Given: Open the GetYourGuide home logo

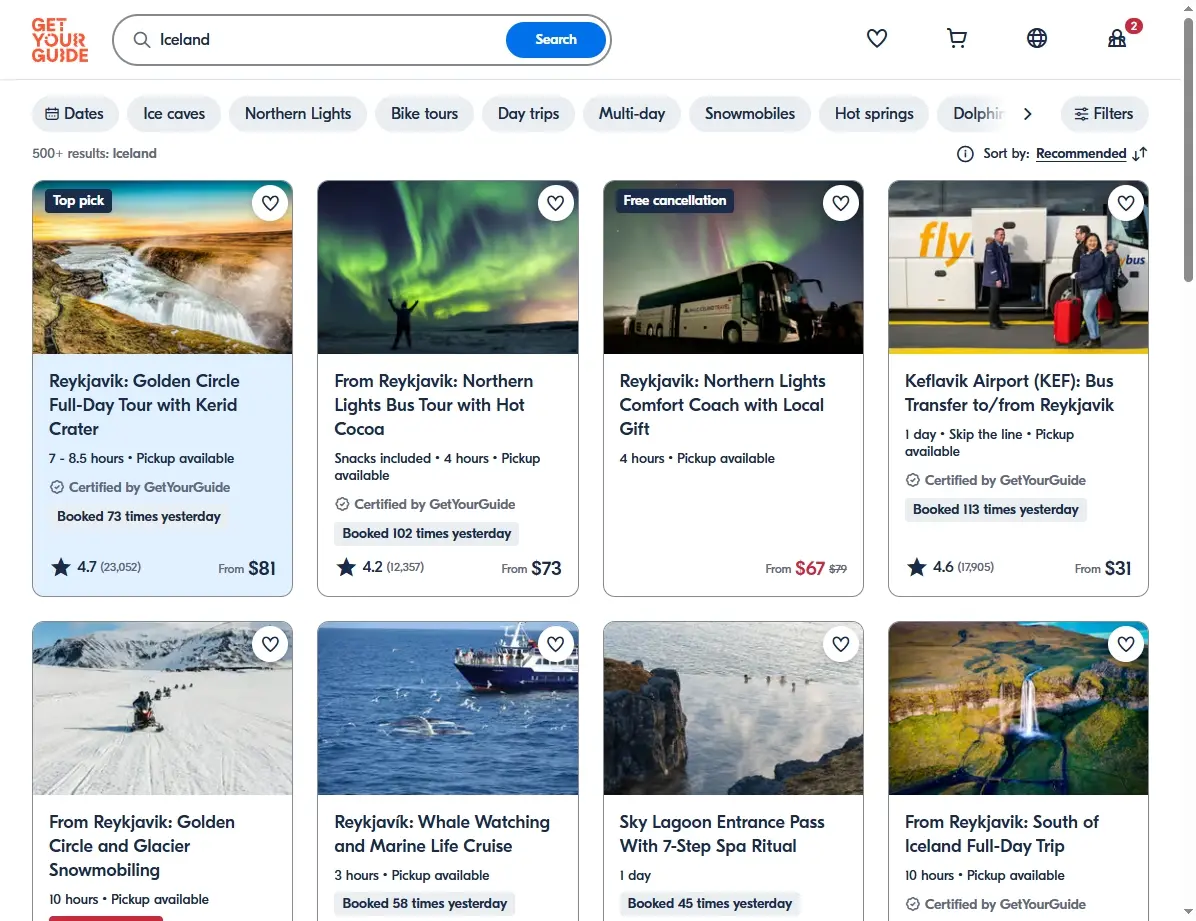Looking at the screenshot, I should tap(59, 40).
